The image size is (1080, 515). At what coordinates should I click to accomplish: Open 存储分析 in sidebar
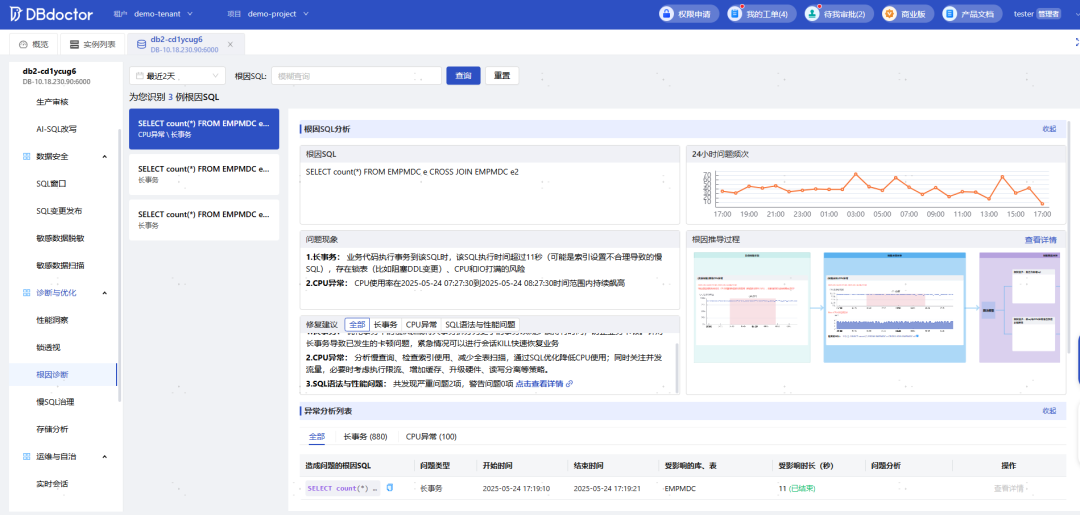click(x=52, y=429)
